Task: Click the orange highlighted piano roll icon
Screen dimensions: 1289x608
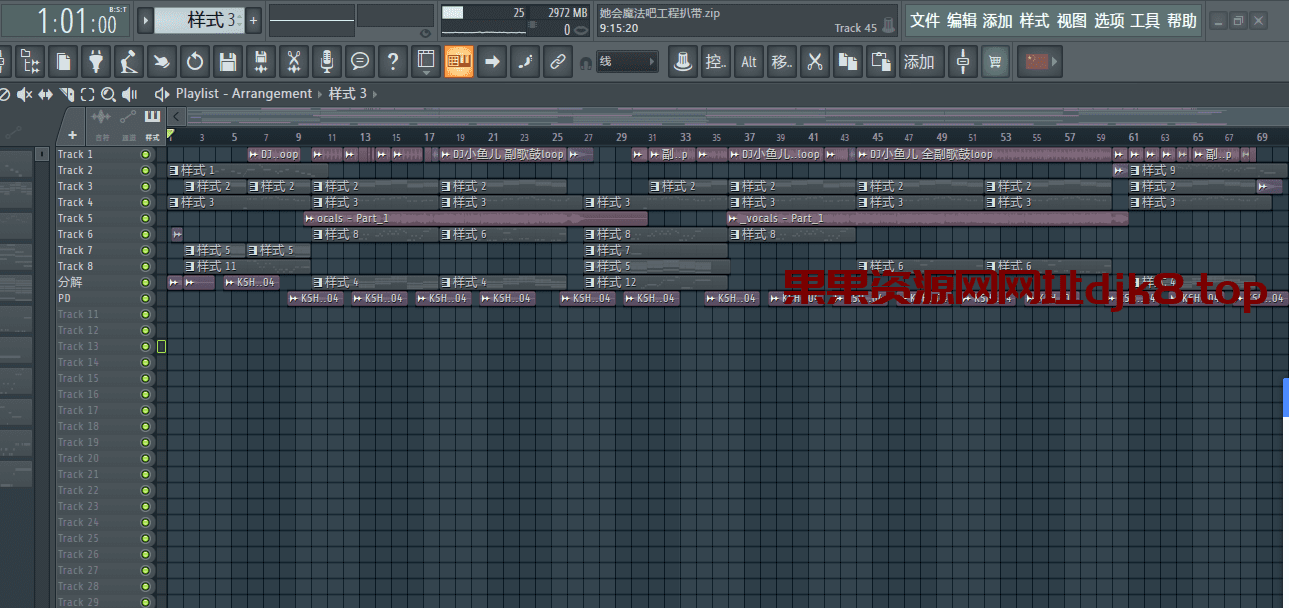Action: tap(458, 62)
